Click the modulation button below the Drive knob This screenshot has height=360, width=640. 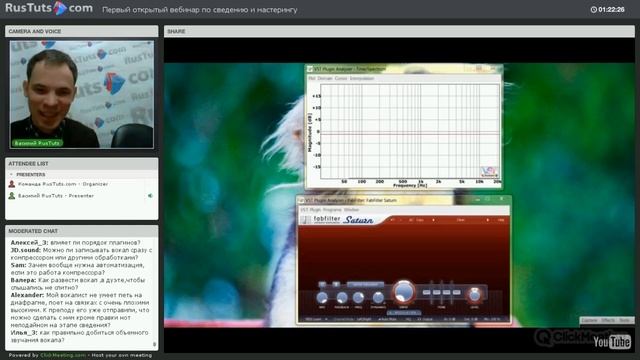click(x=403, y=313)
